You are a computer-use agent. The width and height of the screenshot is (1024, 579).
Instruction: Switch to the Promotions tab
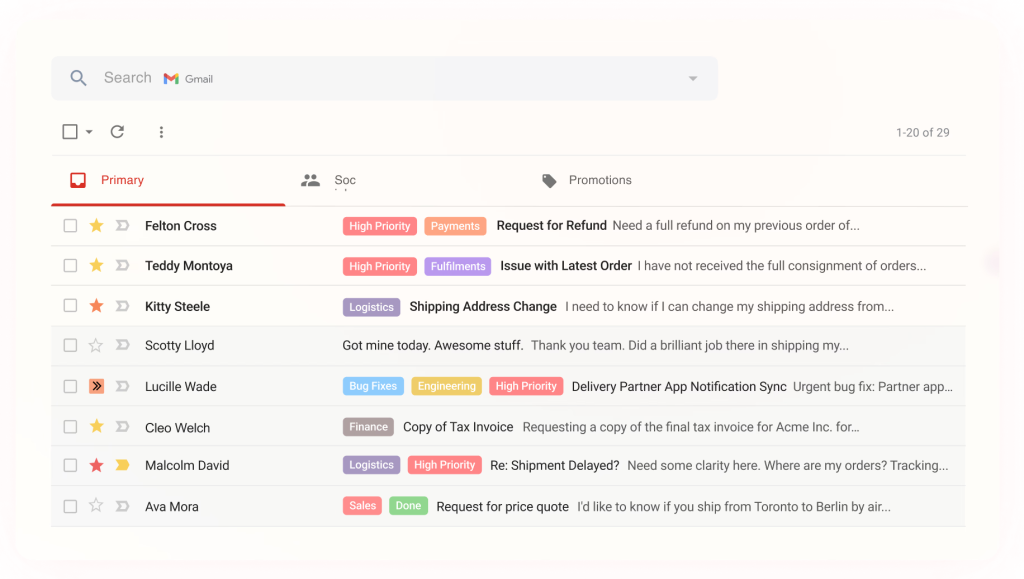[586, 180]
